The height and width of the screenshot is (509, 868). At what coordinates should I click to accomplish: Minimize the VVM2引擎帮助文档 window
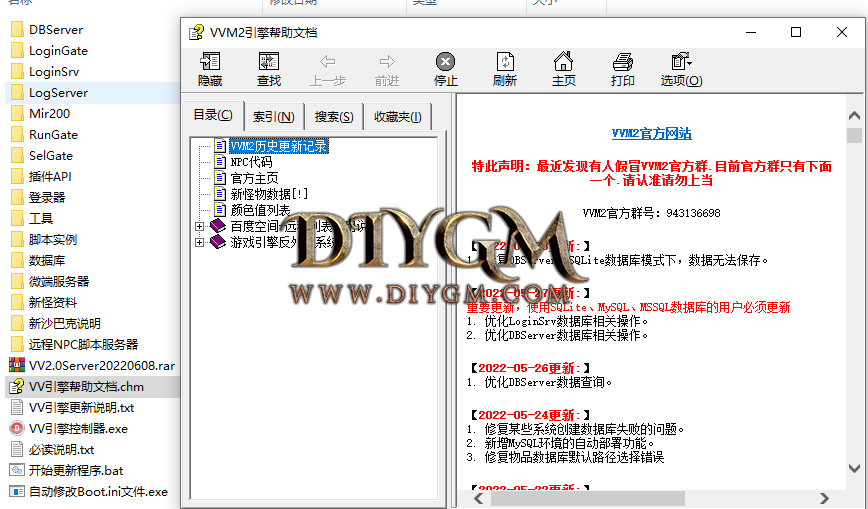pyautogui.click(x=751, y=32)
